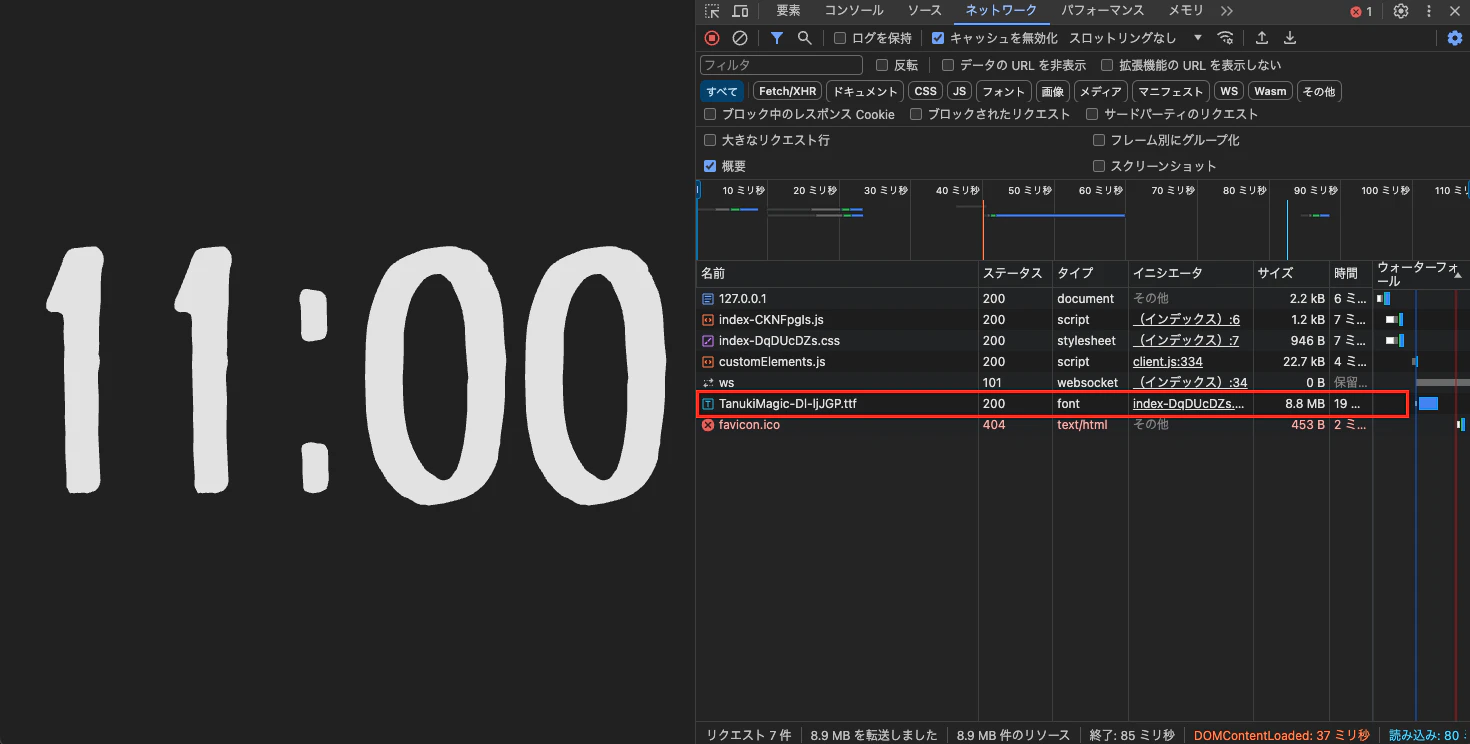
Task: Open the スロットリングなし throttling dropdown
Action: click(x=1136, y=38)
